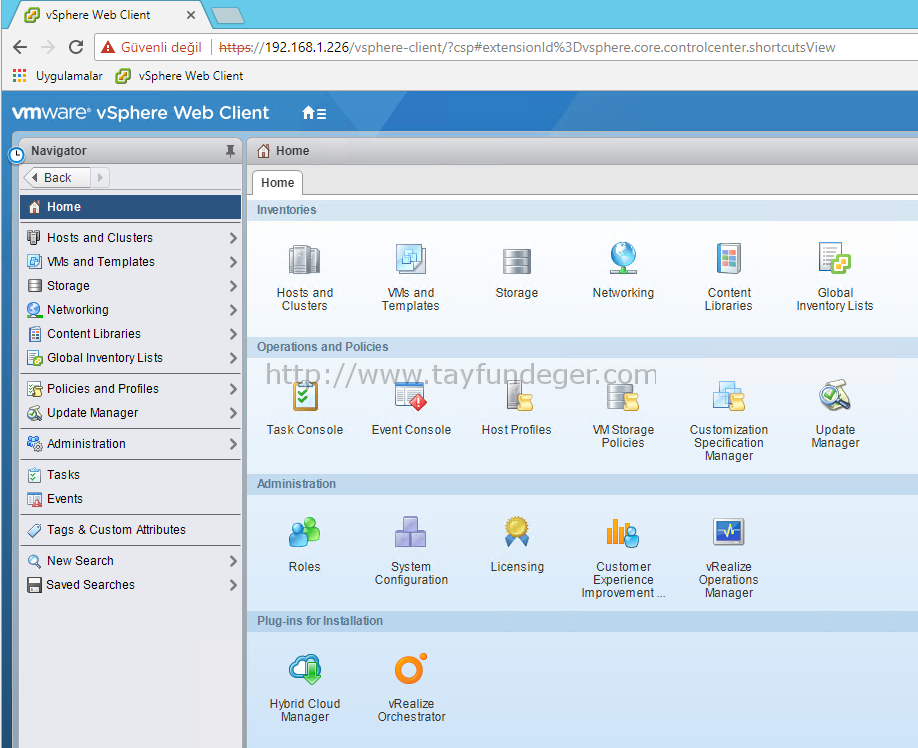This screenshot has height=748, width=918.
Task: Click the browser address bar URL
Action: (527, 47)
